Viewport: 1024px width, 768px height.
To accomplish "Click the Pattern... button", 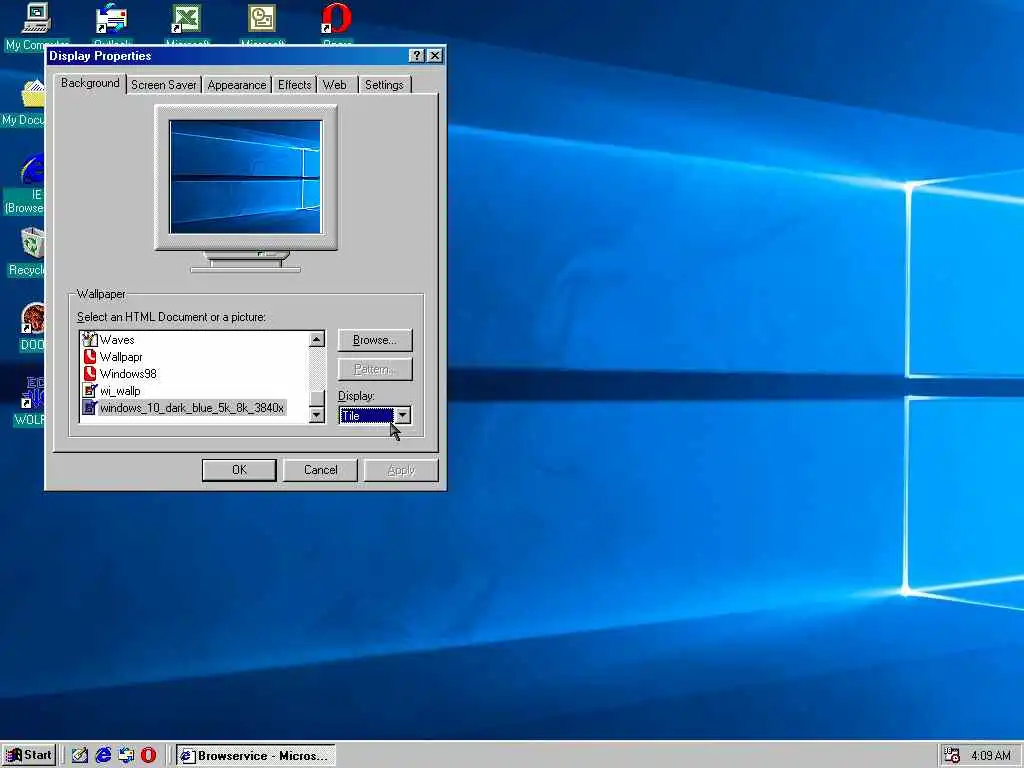I will click(375, 369).
